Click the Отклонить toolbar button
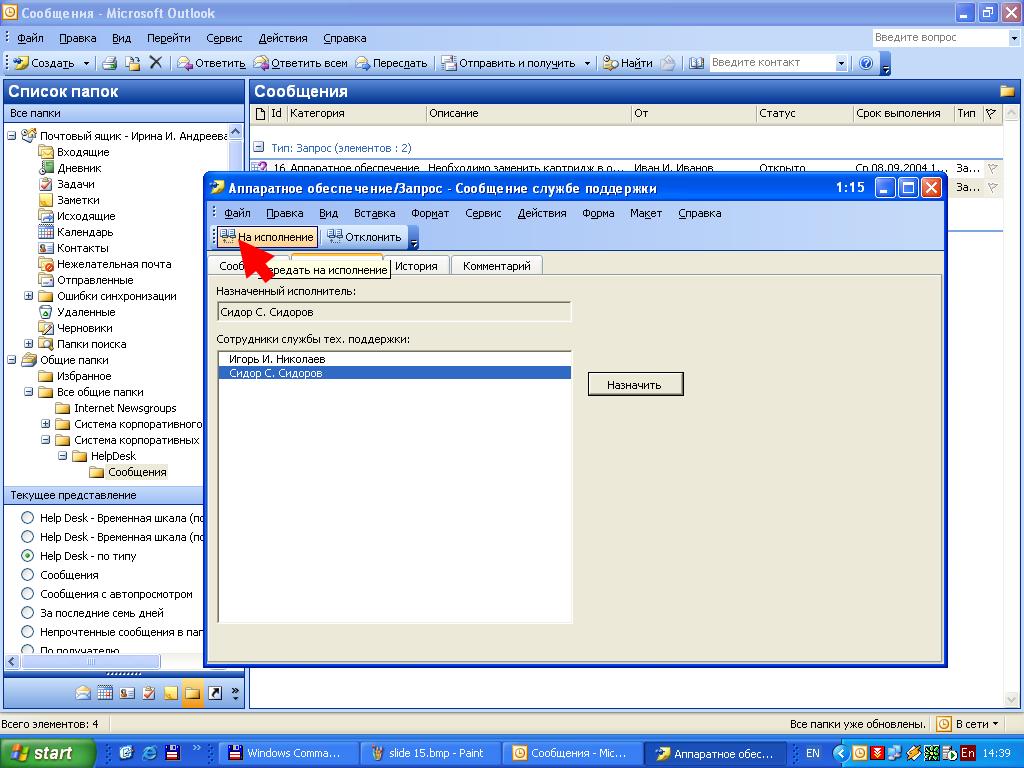The width and height of the screenshot is (1024, 768). (x=364, y=236)
